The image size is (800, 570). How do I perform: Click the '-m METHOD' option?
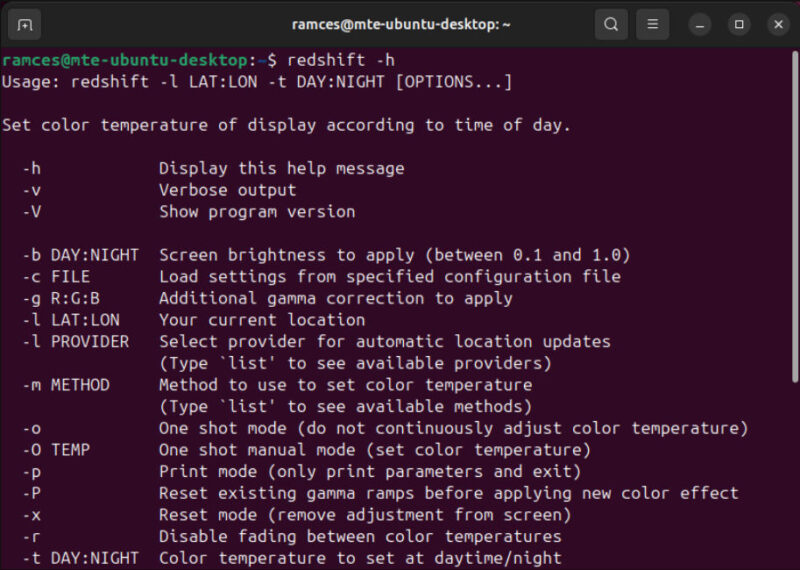point(66,385)
